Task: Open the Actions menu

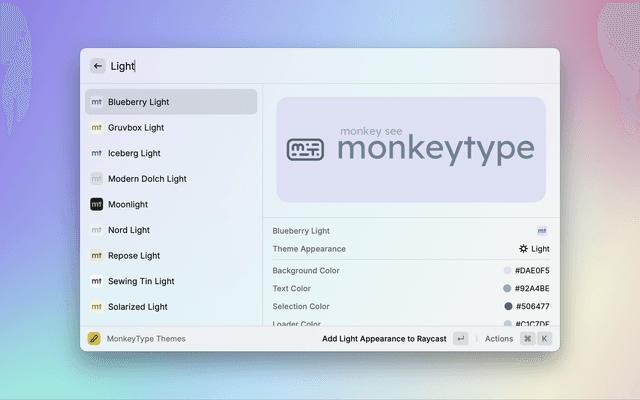Action: pos(499,339)
